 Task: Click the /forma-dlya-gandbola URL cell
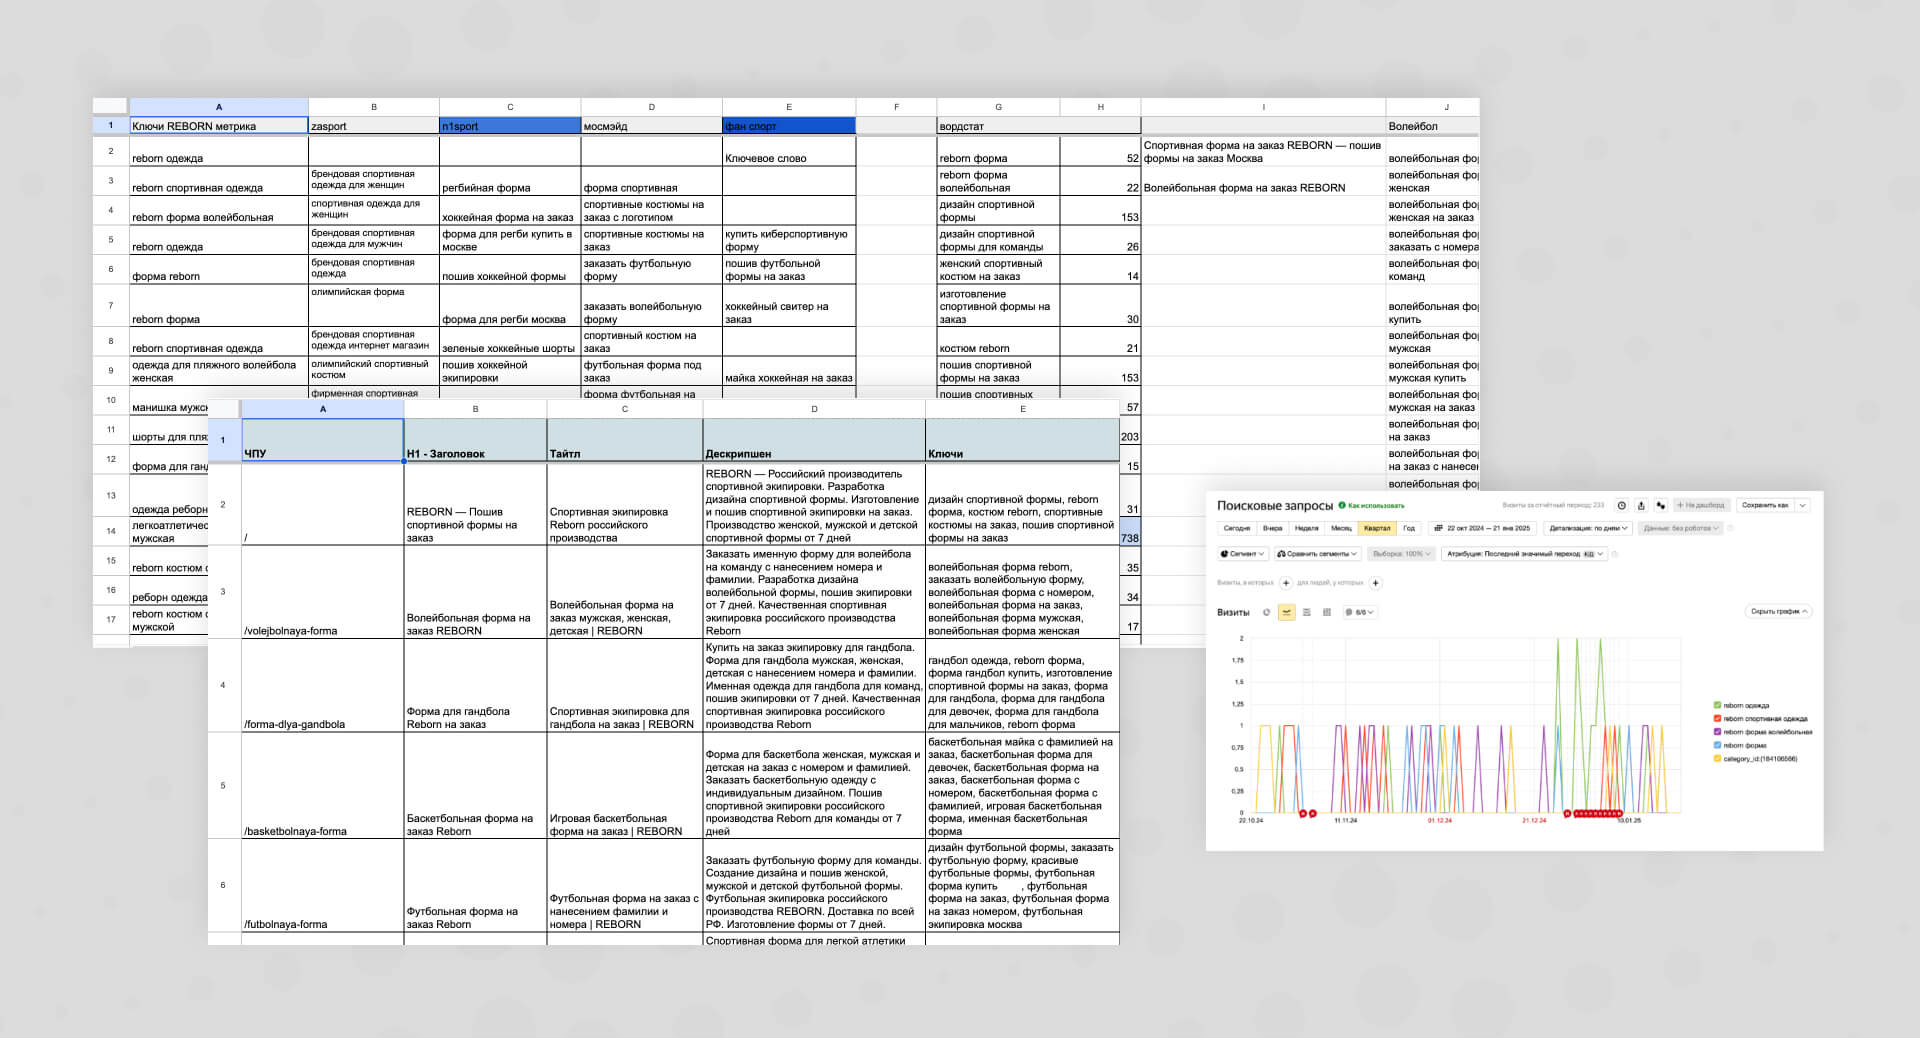coord(323,685)
